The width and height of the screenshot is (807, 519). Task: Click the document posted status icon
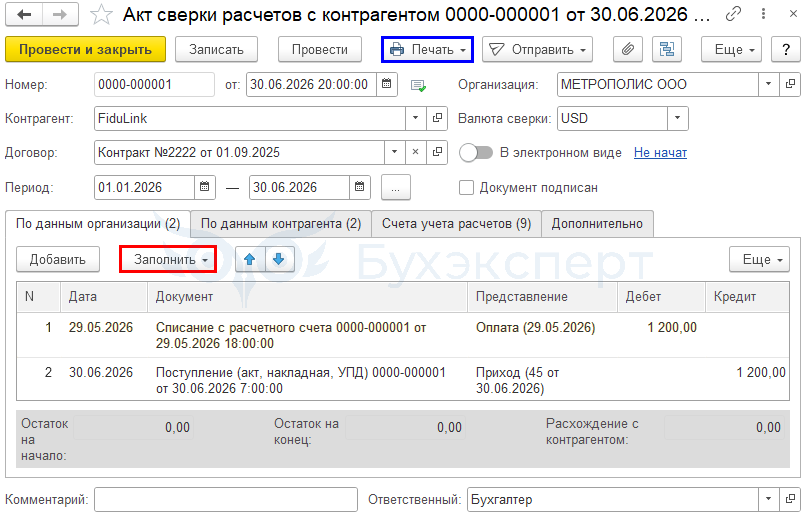[x=418, y=85]
